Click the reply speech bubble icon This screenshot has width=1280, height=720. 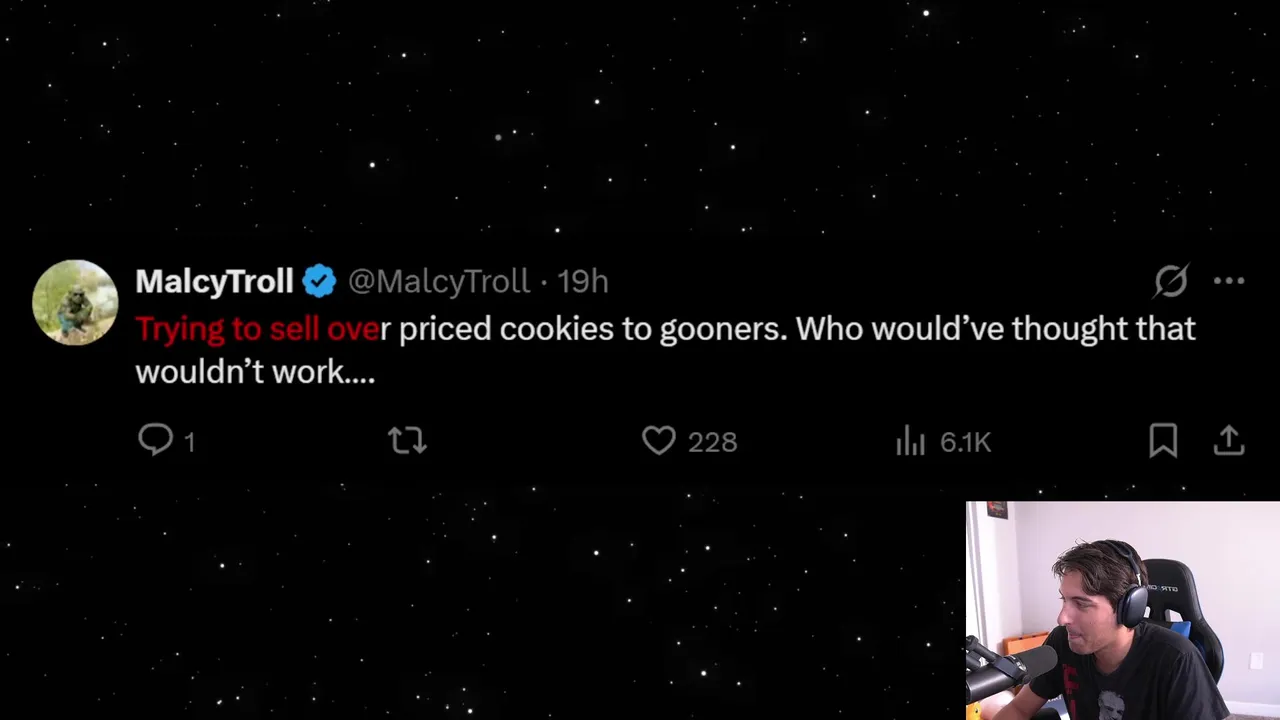coord(156,440)
